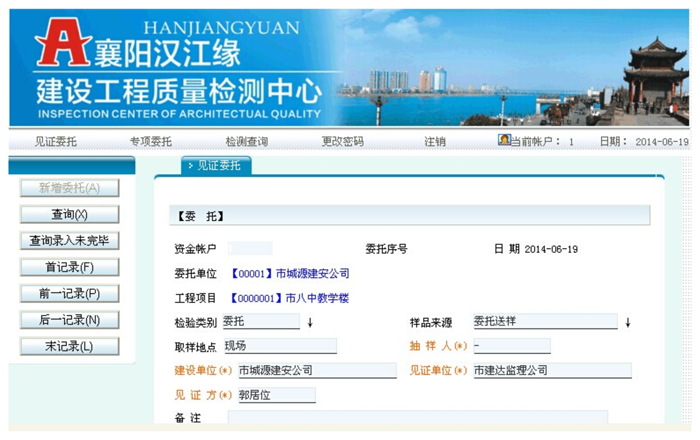The height and width of the screenshot is (440, 700).
Task: Click 注销 to log out
Action: click(x=435, y=142)
